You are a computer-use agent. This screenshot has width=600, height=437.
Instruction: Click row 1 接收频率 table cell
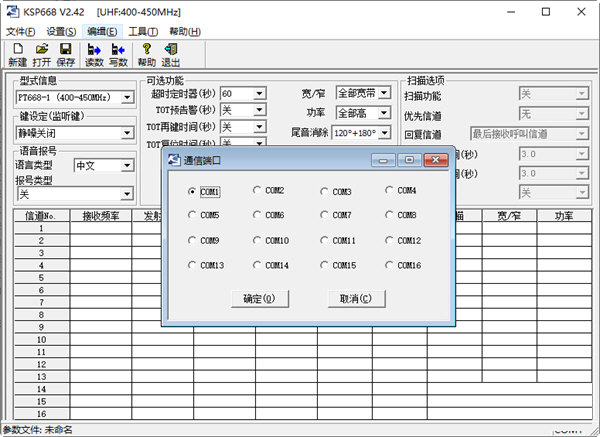coord(100,229)
